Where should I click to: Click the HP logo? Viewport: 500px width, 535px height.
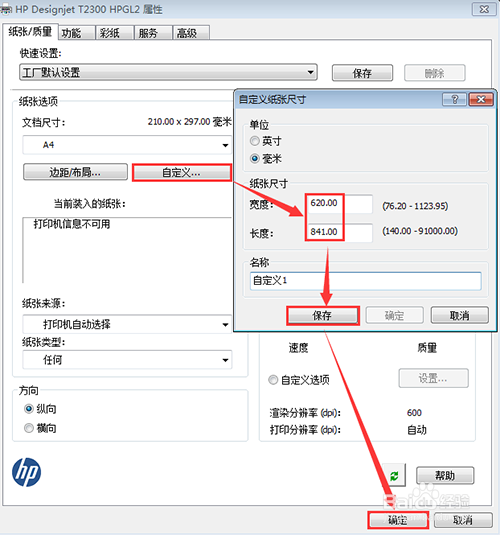pos(26,472)
